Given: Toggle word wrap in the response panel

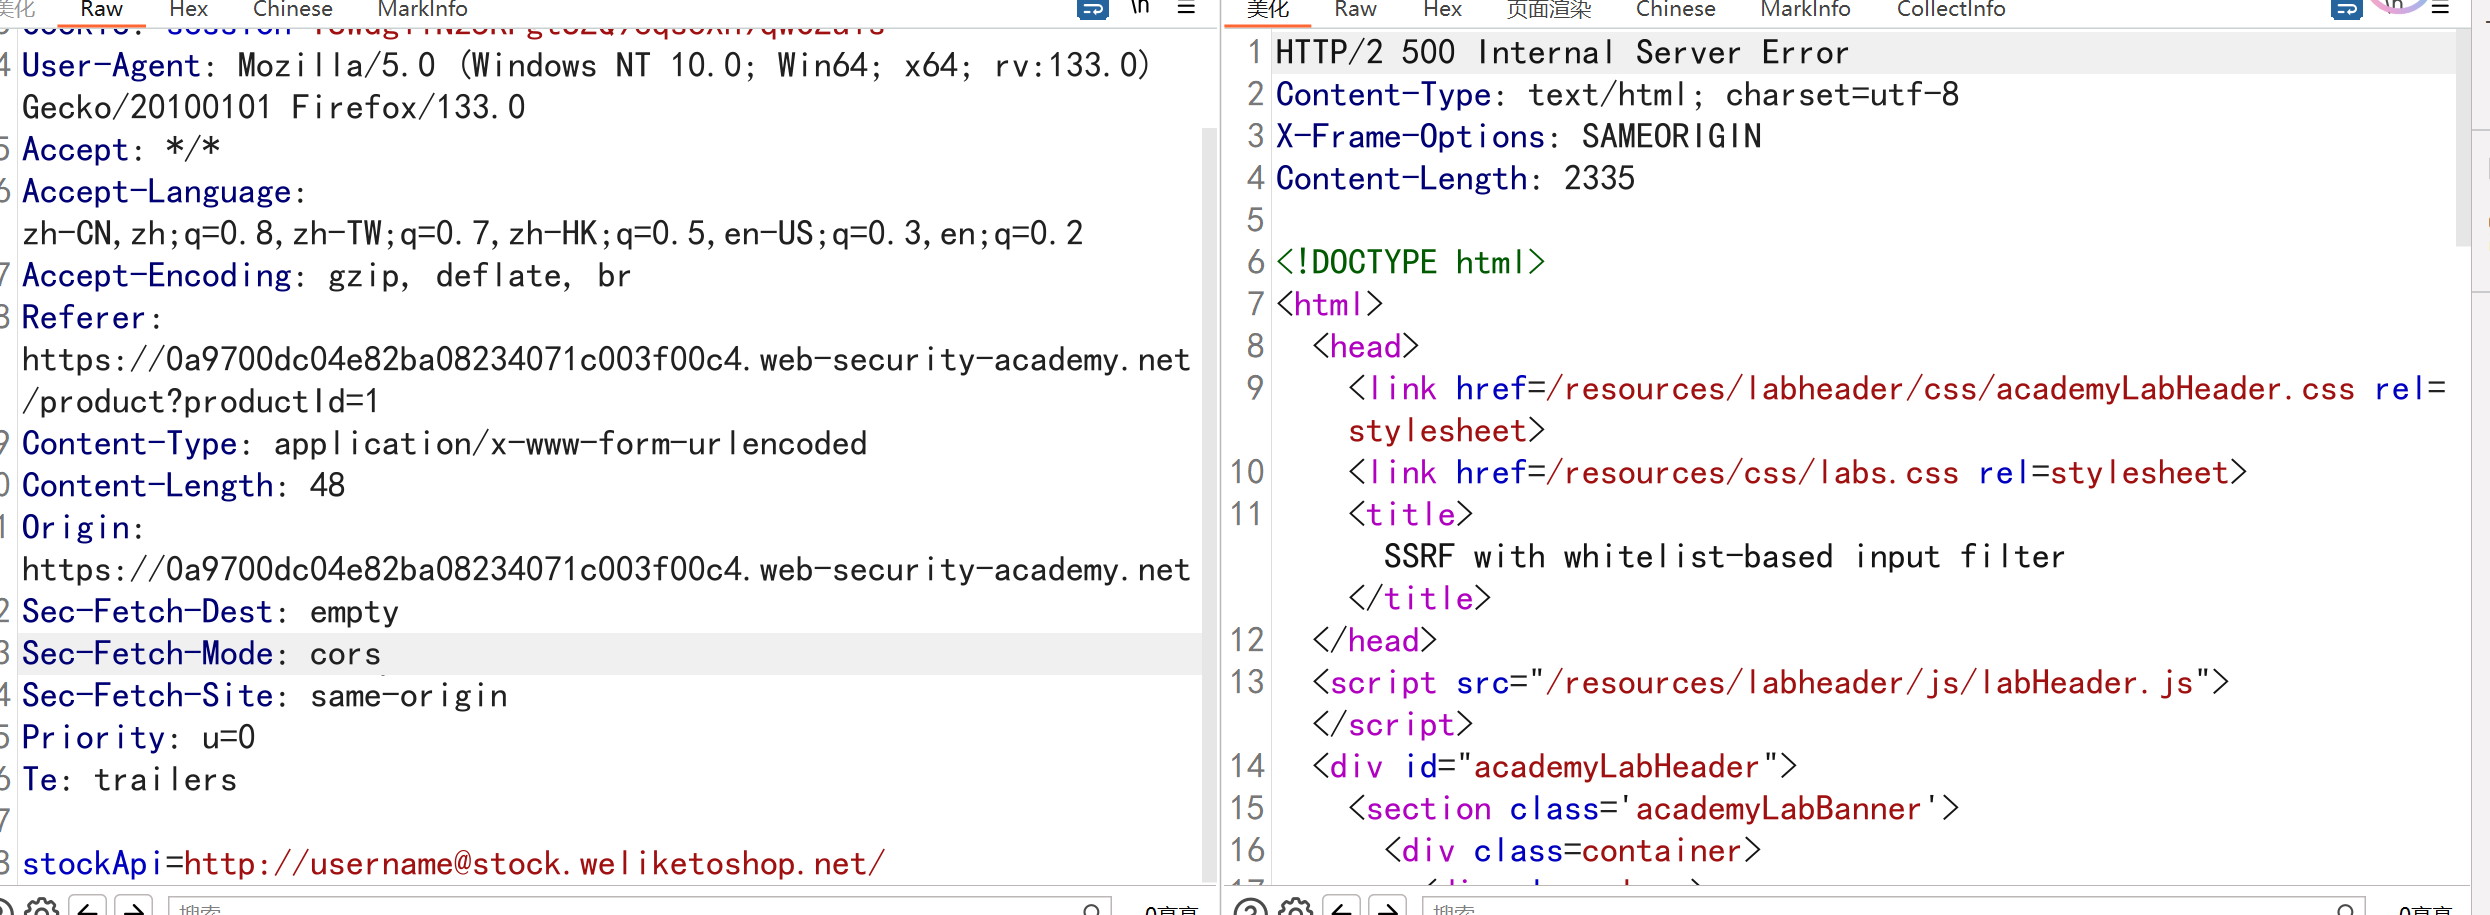Looking at the screenshot, I should (2346, 9).
